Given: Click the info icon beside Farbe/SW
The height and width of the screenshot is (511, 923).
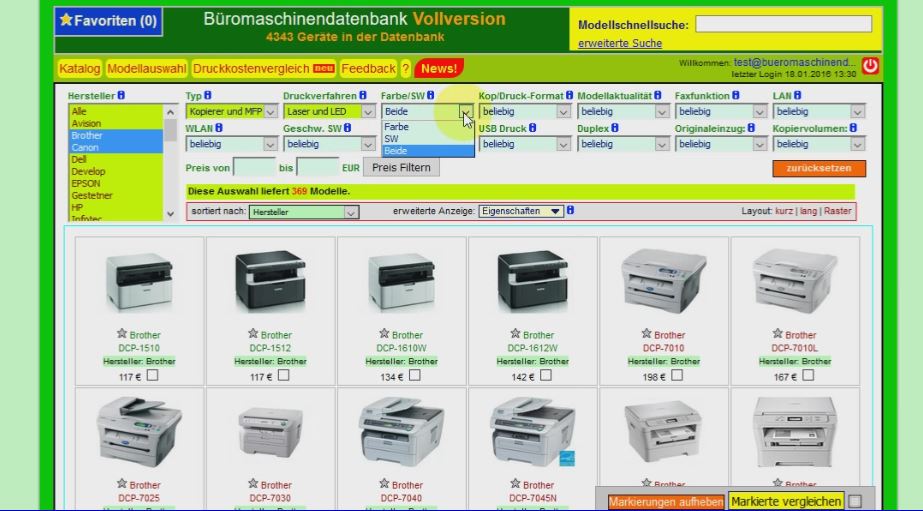Looking at the screenshot, I should pos(431,95).
